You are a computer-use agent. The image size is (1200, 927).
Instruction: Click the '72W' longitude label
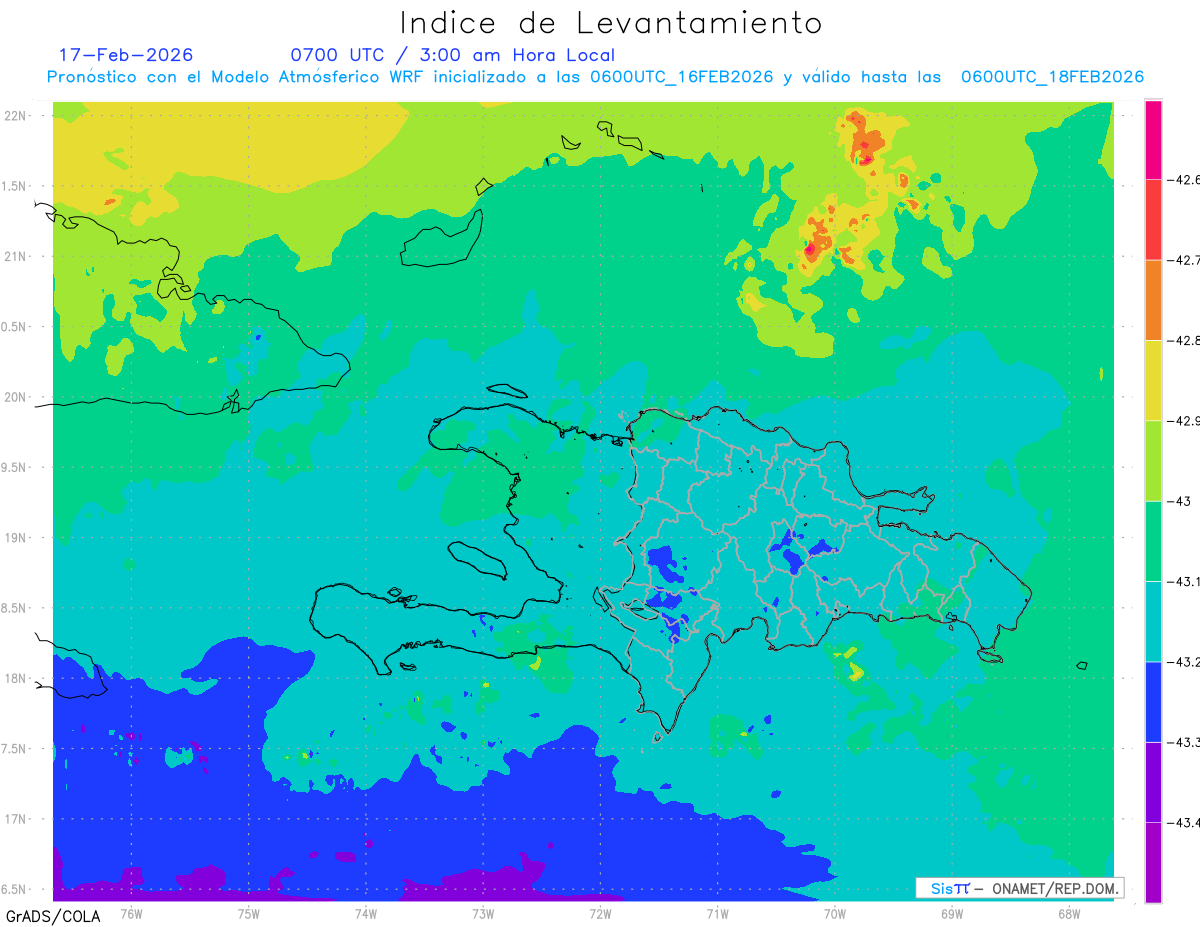coord(600,913)
